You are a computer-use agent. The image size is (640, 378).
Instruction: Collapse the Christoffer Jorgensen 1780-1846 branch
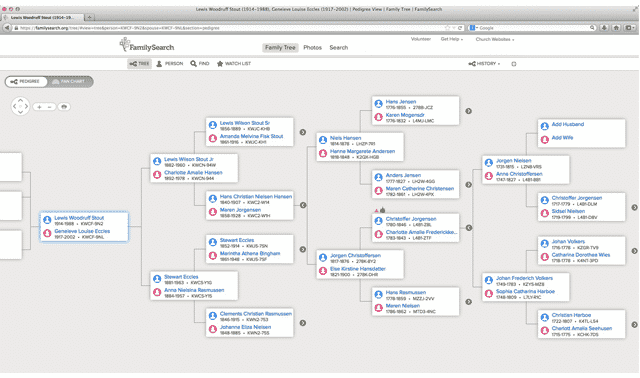469,228
